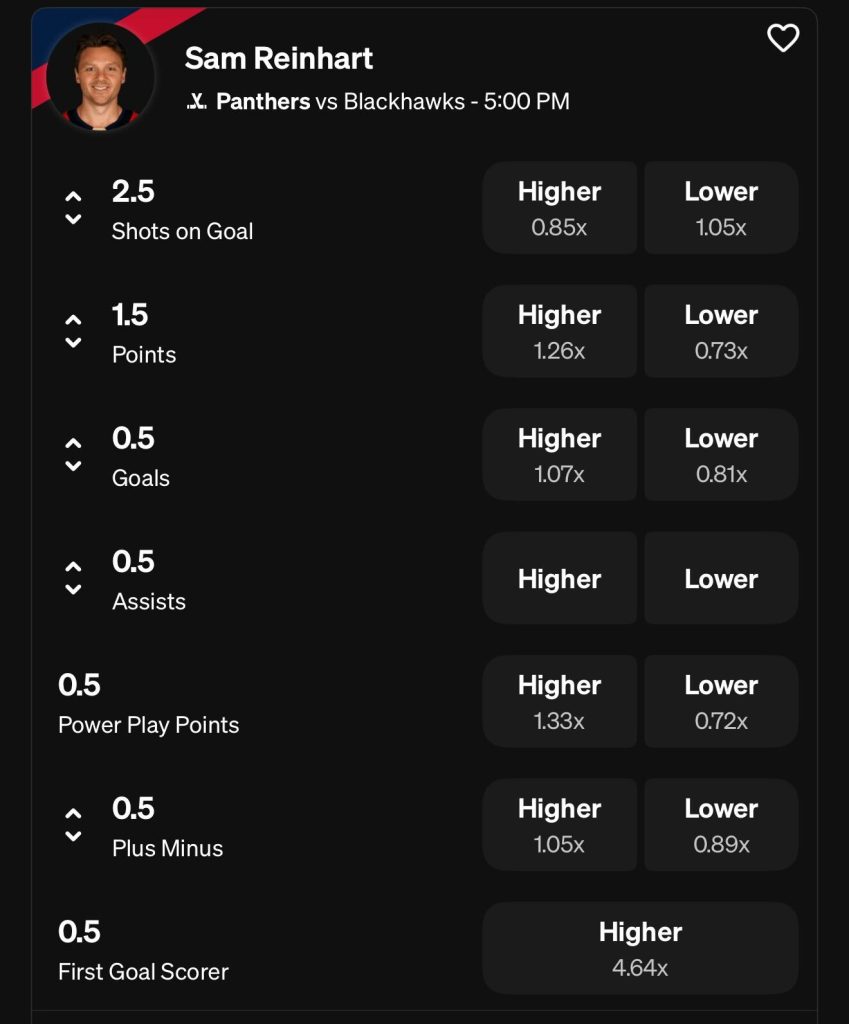Screen dimensions: 849x1024
Task: Click the Sam Reinhart name heading
Action: click(278, 58)
